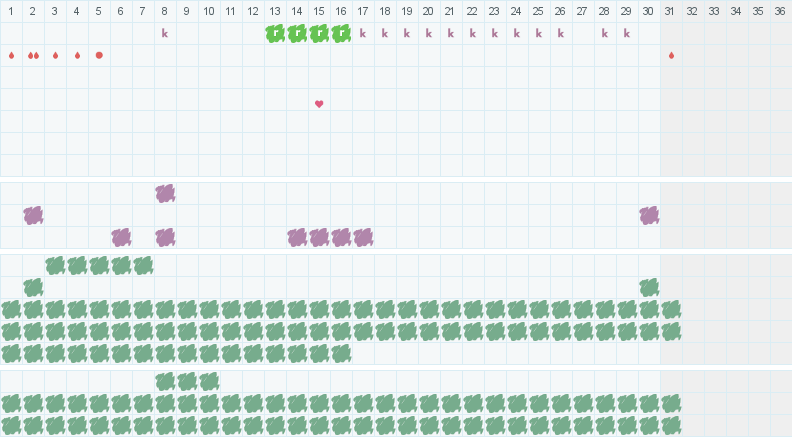Click the 'k' marker on day 8

tap(165, 33)
